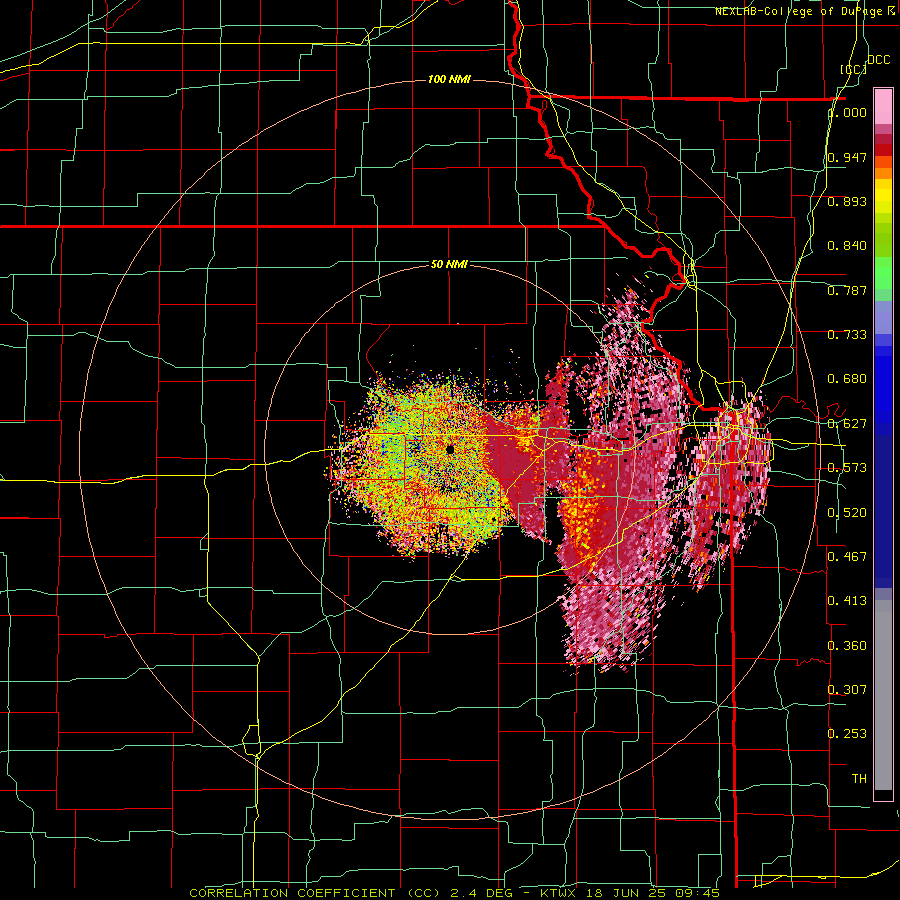Click the black KTWX radar site dot
Viewport: 900px width, 900px height.
pyautogui.click(x=450, y=449)
